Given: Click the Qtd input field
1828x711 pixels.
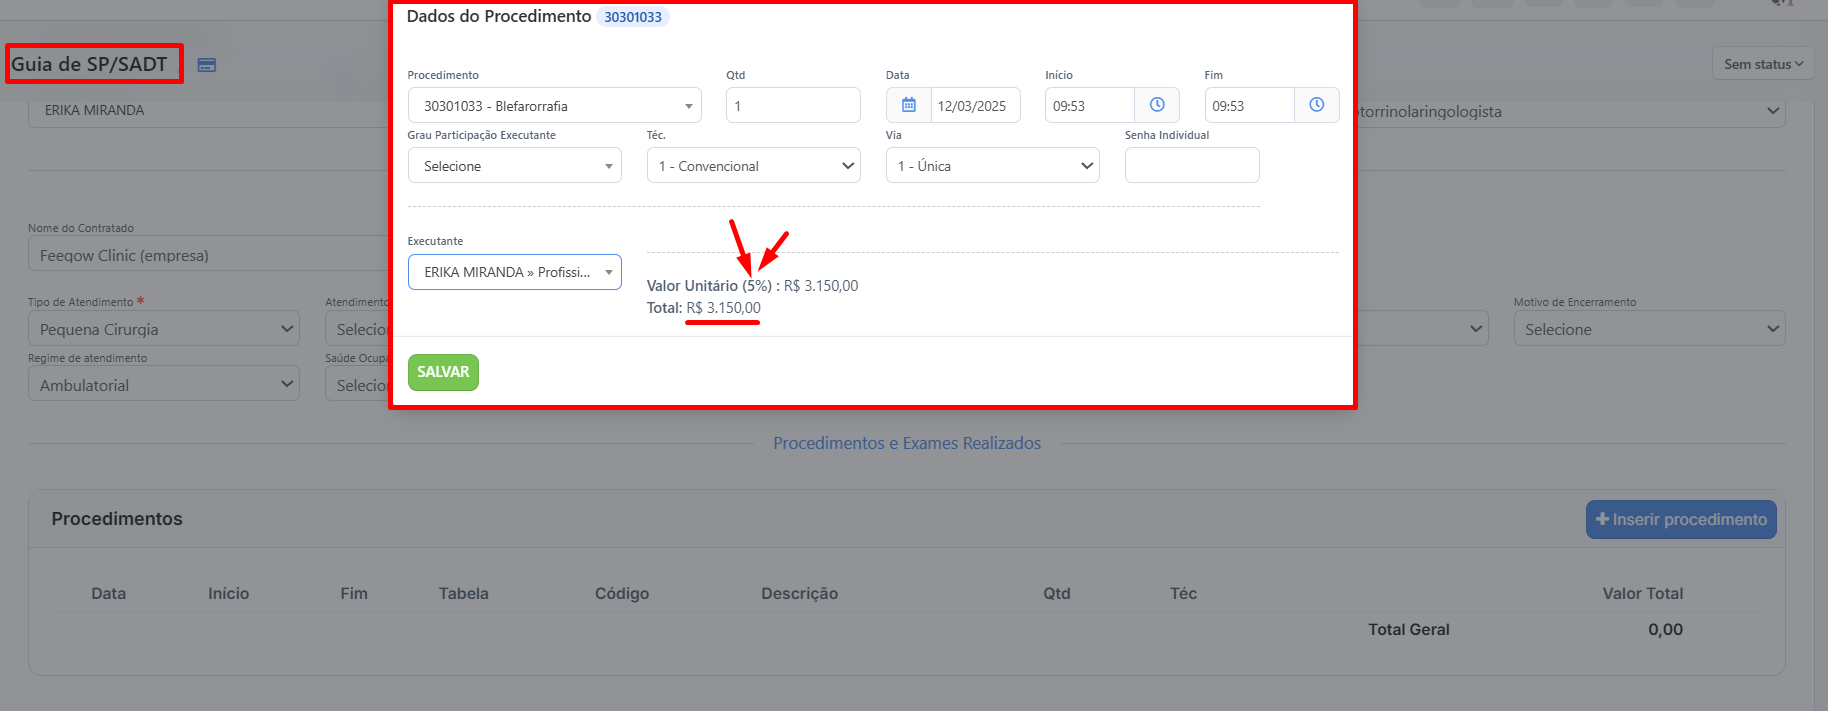Looking at the screenshot, I should (x=793, y=105).
